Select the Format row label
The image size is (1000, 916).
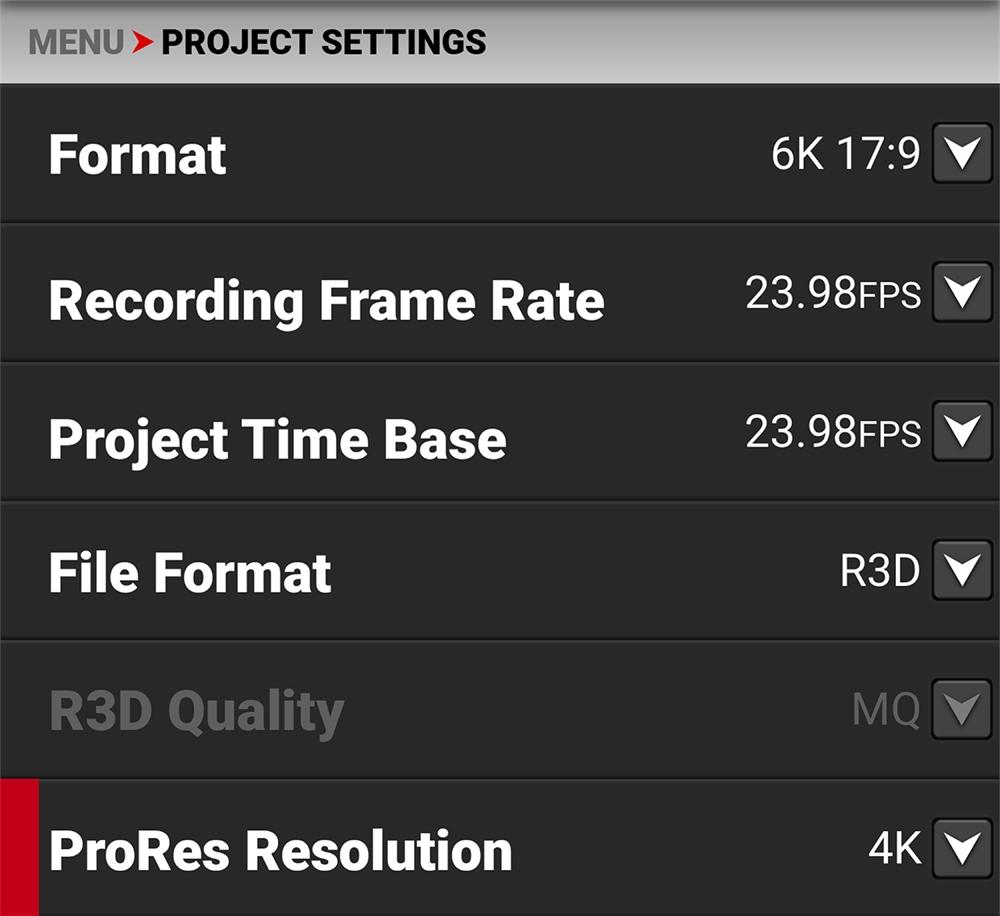(x=138, y=155)
